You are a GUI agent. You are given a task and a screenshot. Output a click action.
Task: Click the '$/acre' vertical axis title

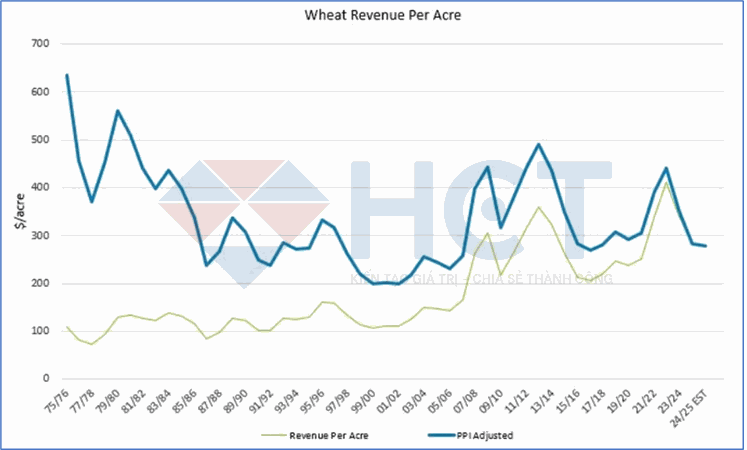click(x=21, y=212)
